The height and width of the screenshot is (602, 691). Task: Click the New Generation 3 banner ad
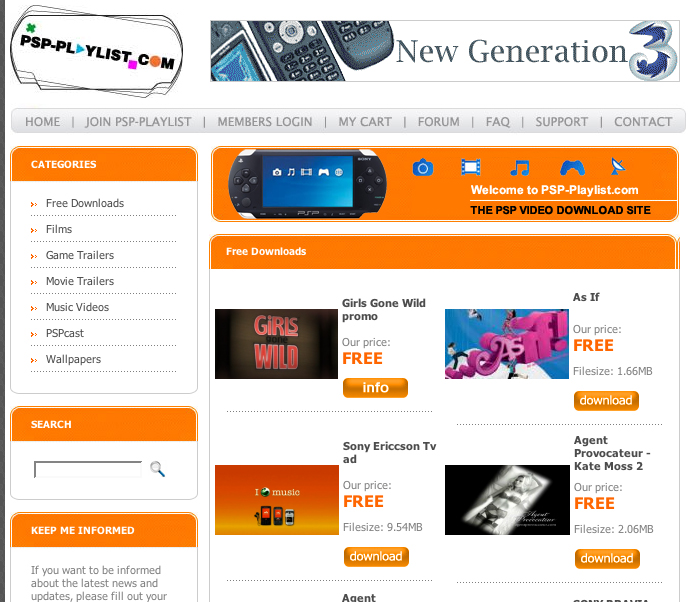445,51
